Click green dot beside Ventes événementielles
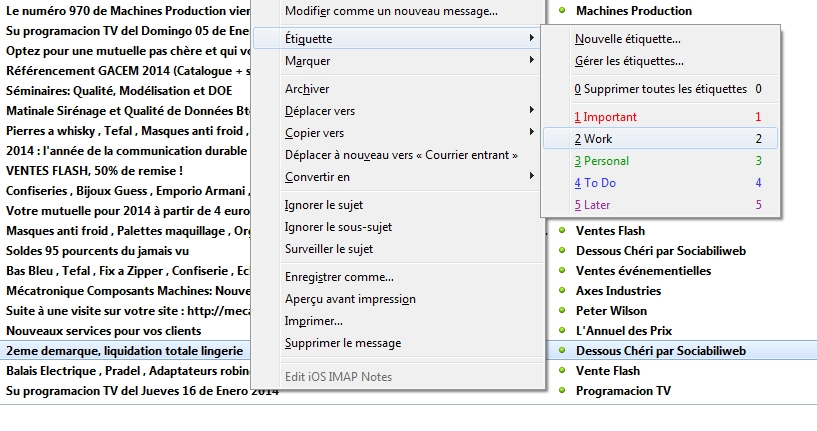817x431 pixels. pyautogui.click(x=563, y=271)
